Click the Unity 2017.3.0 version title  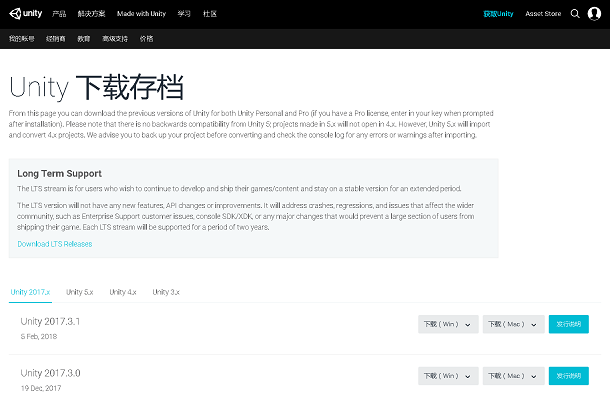[x=50, y=373]
